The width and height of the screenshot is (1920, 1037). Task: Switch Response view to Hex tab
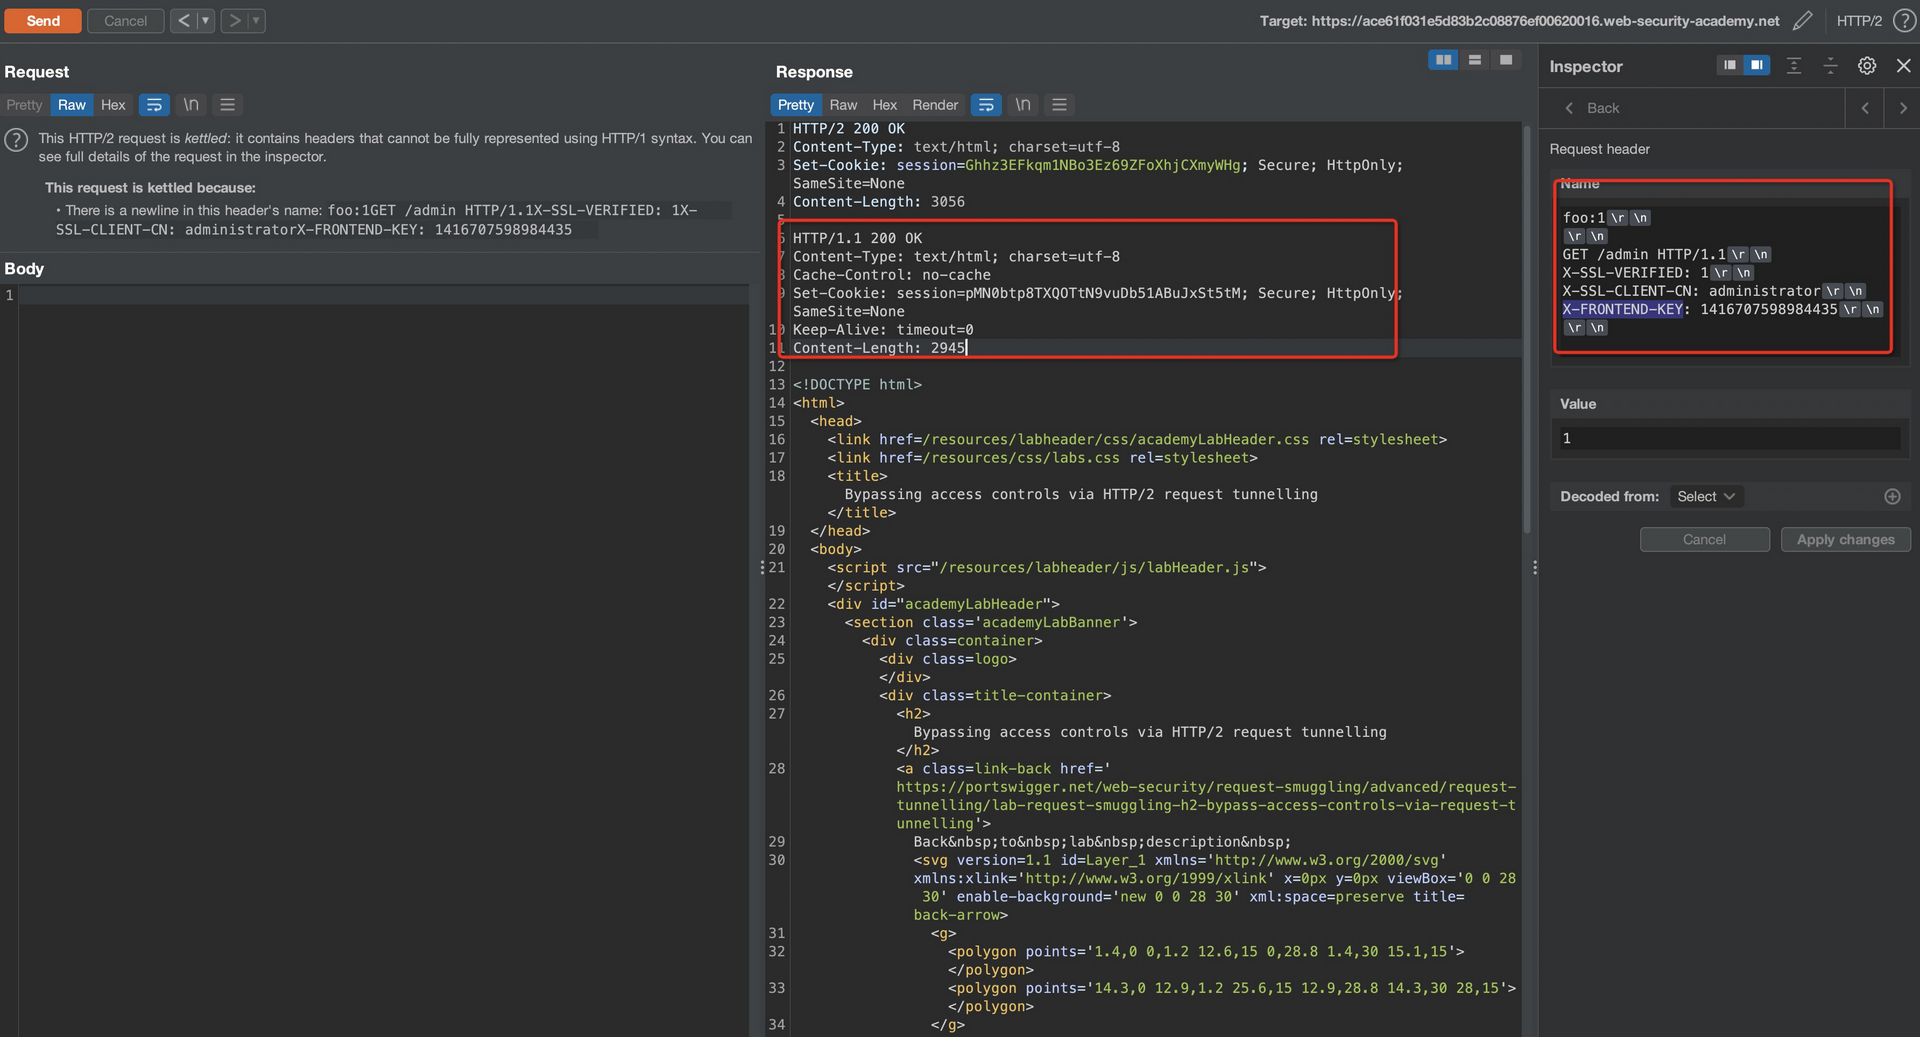click(885, 105)
